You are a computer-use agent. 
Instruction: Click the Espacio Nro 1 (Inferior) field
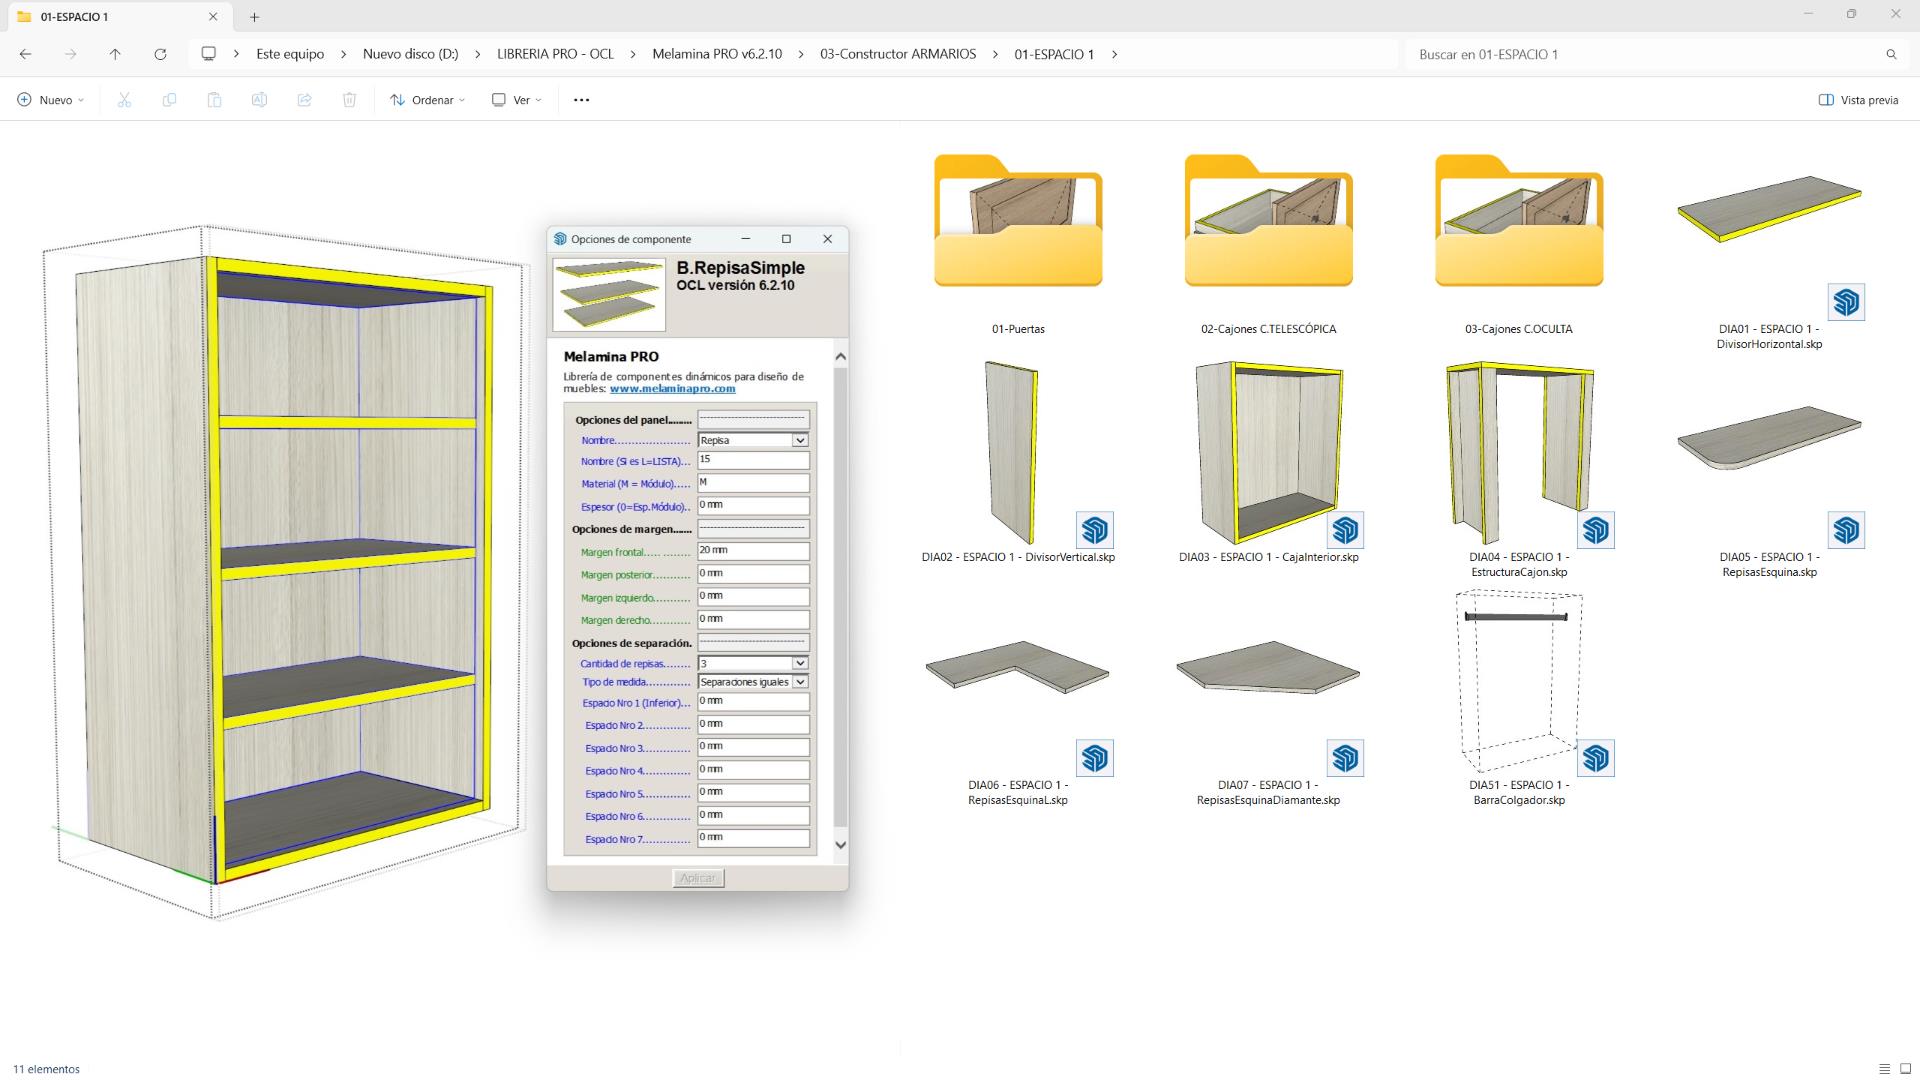point(753,702)
